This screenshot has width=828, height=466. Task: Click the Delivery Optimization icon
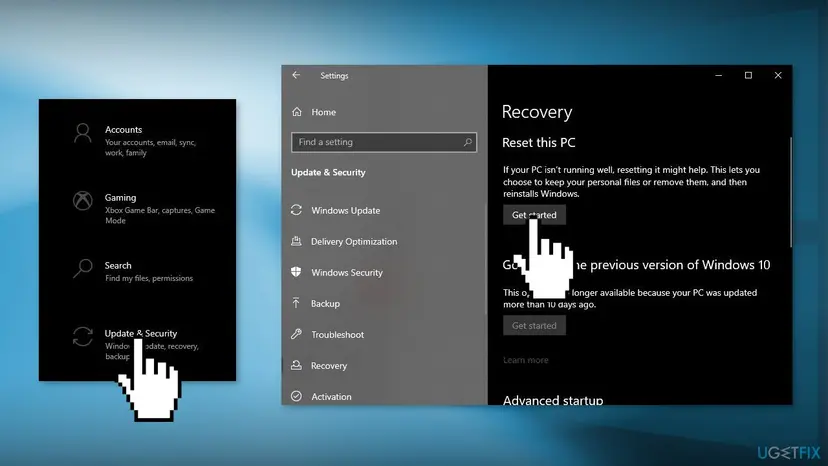pyautogui.click(x=296, y=241)
